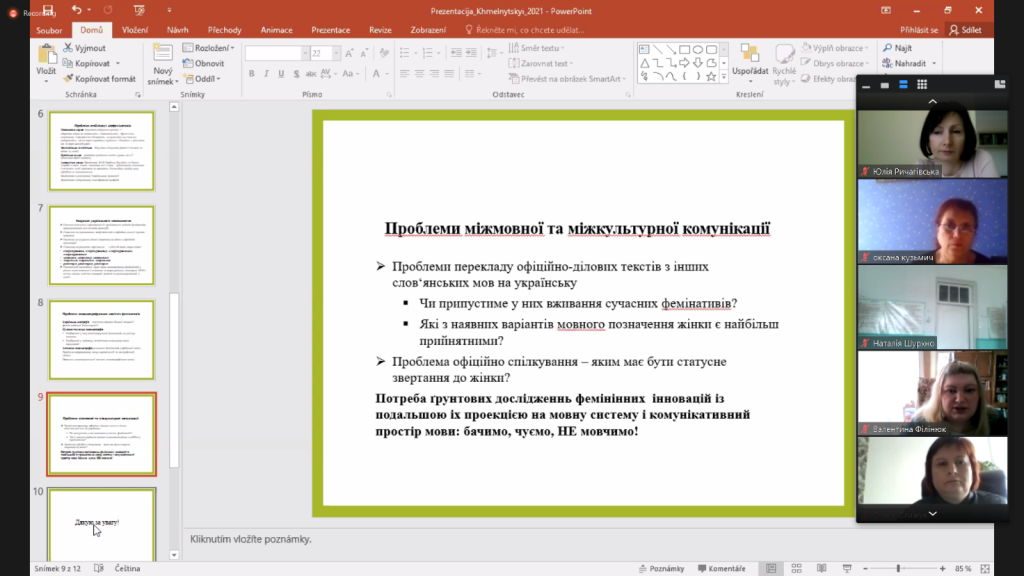The height and width of the screenshot is (576, 1024).
Task: Click the spell check icon in the status bar
Action: (99, 568)
